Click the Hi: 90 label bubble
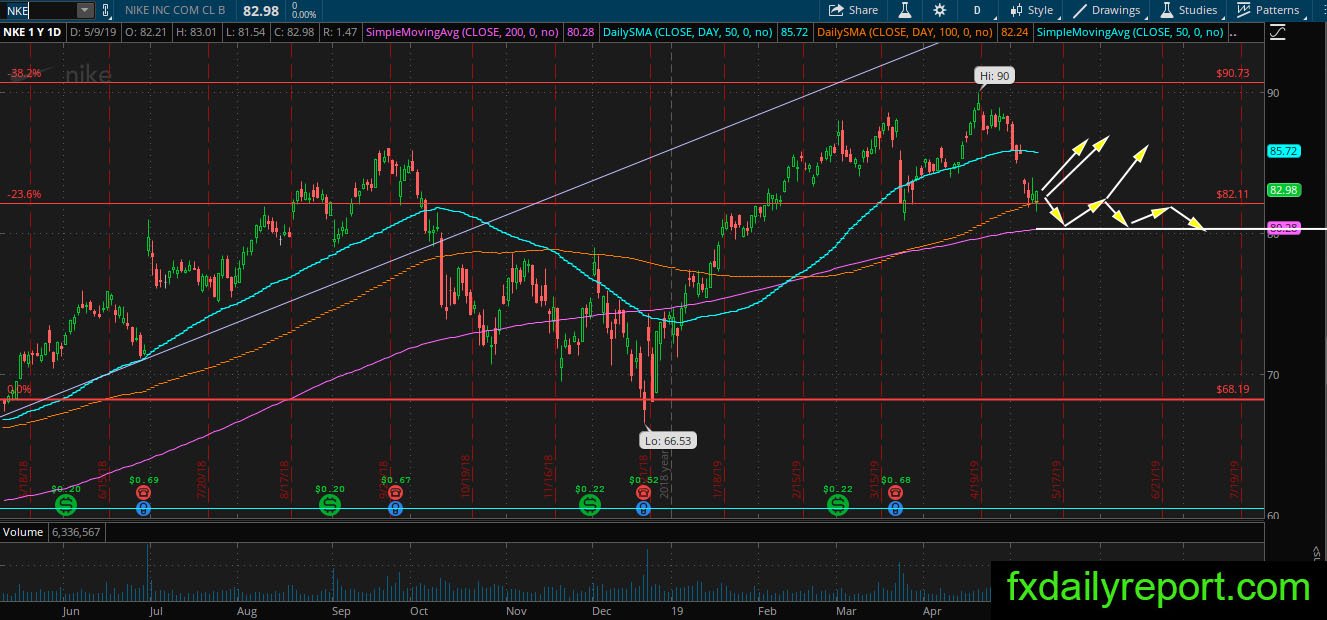Image resolution: width=1327 pixels, height=620 pixels. 995,75
